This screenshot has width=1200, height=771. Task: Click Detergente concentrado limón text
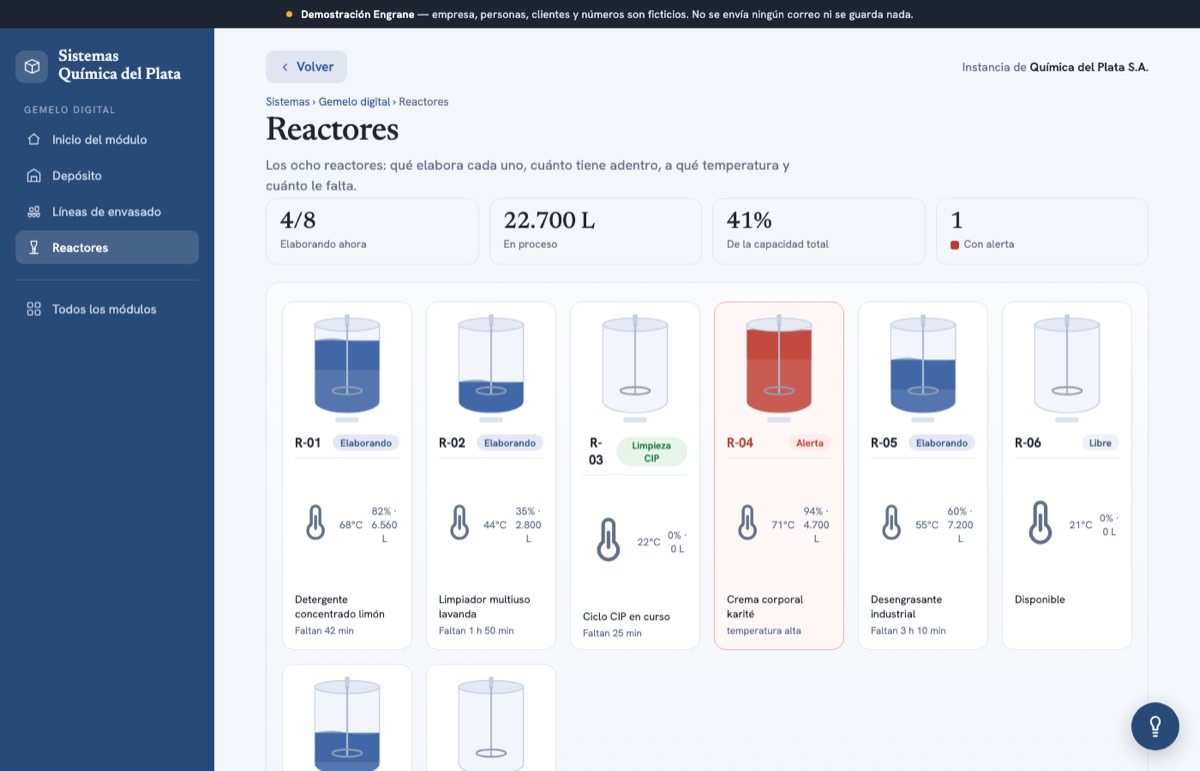(340, 607)
